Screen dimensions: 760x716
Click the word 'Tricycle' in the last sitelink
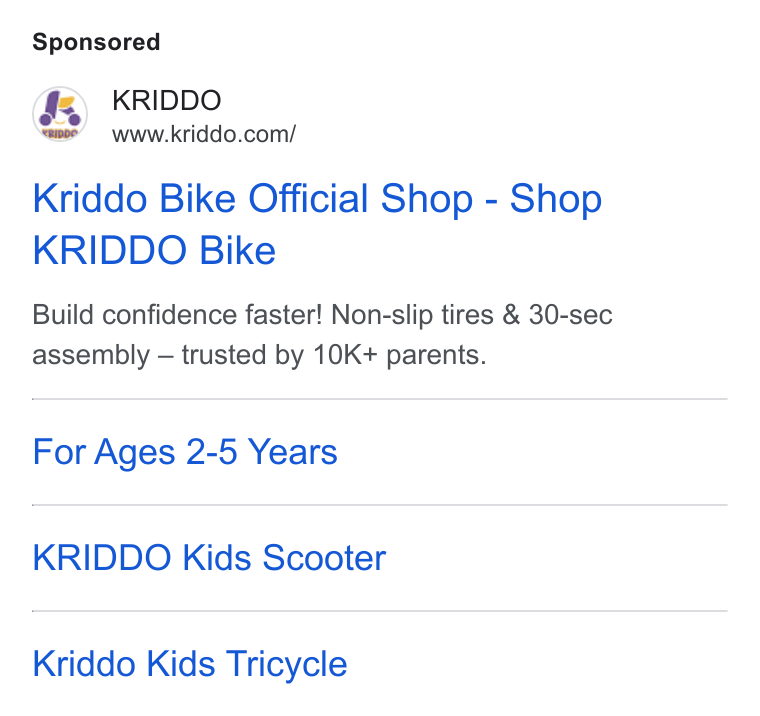tap(286, 664)
